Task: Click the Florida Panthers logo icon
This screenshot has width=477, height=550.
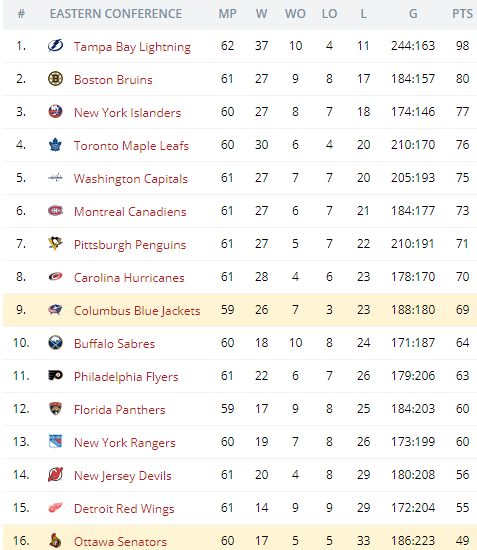Action: tap(55, 409)
